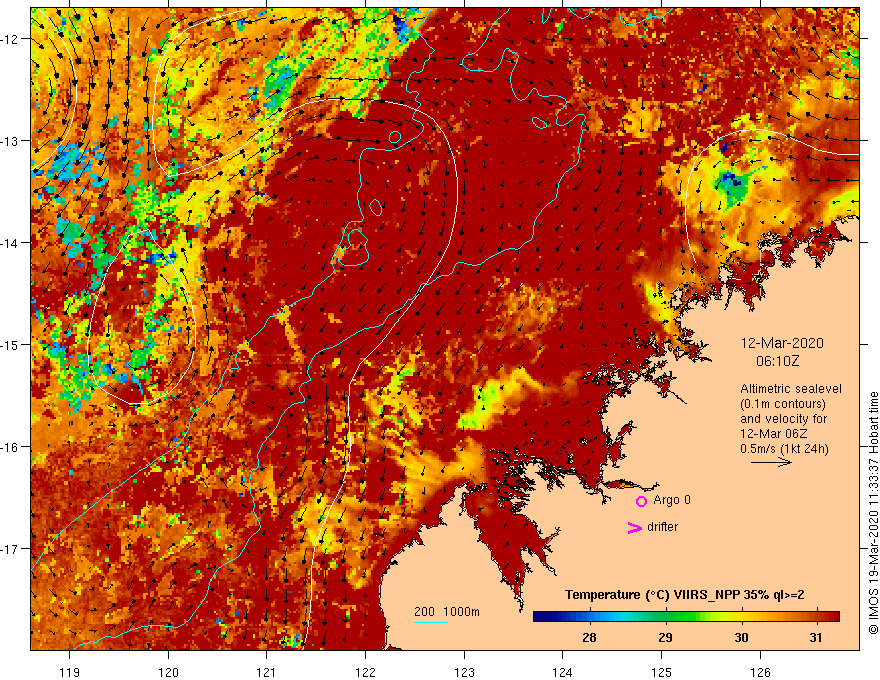
Task: Click the '122' longitude axis label
Action: coord(365,672)
